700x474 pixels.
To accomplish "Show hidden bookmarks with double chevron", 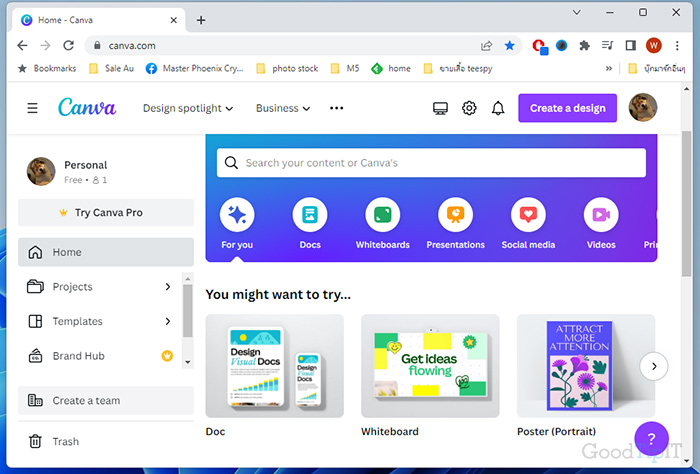I will 608,68.
